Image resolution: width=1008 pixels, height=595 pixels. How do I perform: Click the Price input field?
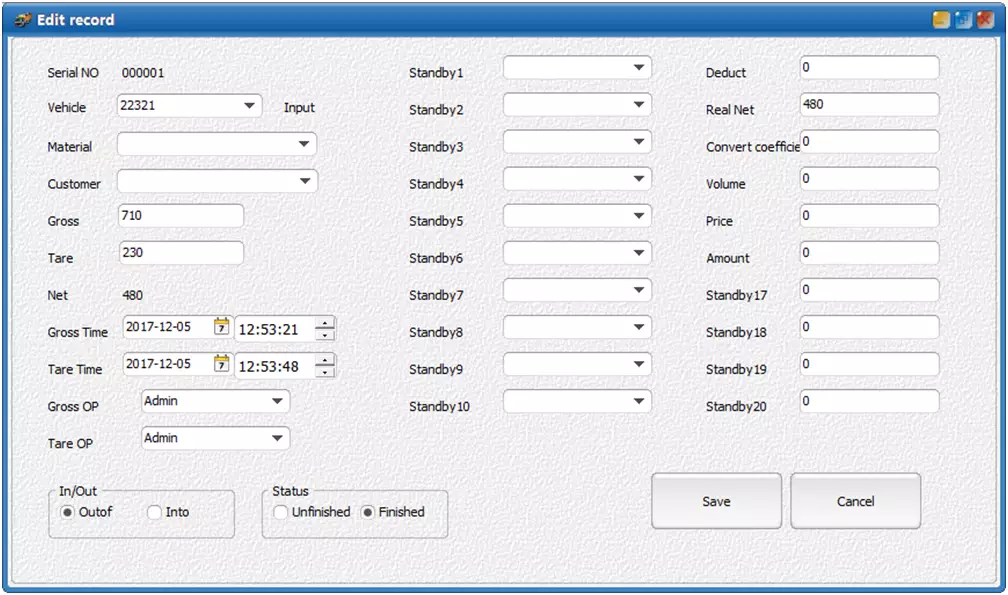click(869, 216)
